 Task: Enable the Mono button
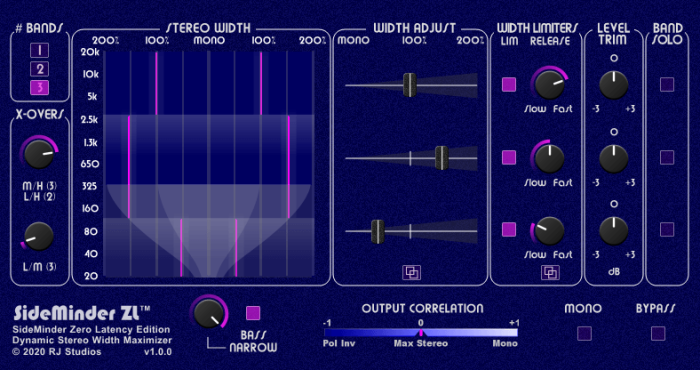(584, 333)
